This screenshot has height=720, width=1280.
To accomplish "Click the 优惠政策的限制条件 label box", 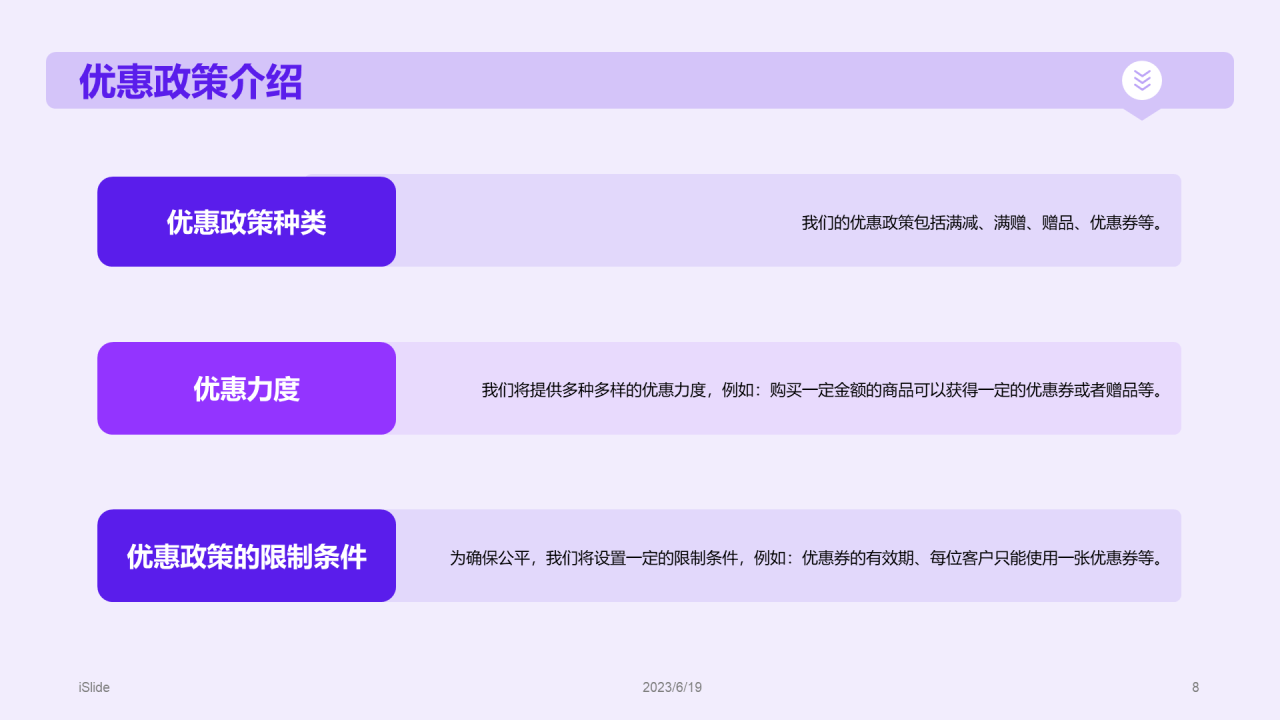I will tap(246, 556).
